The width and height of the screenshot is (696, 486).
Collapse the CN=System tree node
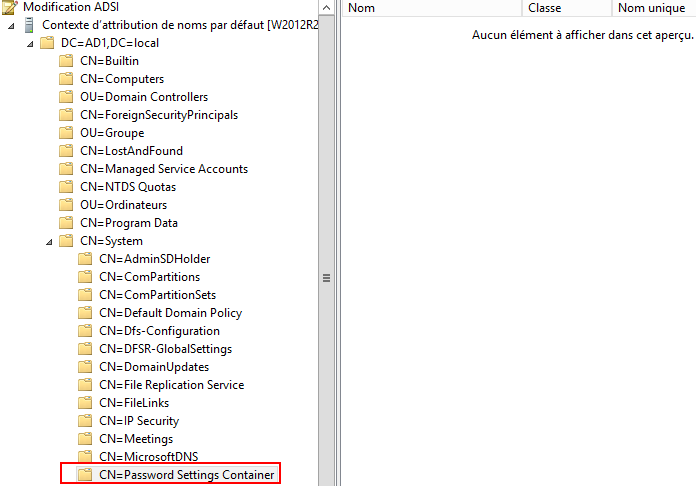pyautogui.click(x=49, y=241)
